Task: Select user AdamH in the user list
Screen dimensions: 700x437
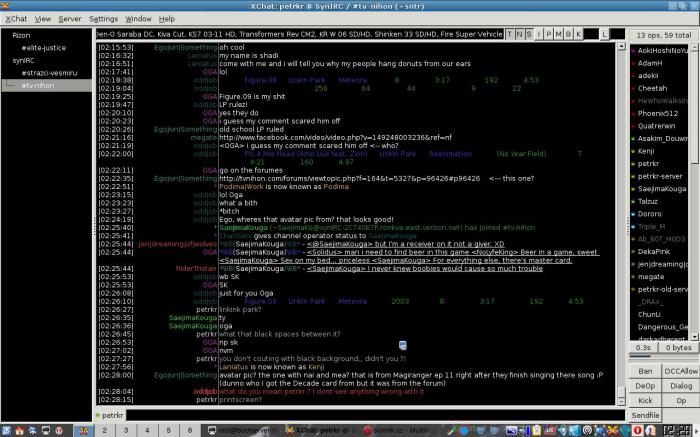Action: click(x=650, y=63)
